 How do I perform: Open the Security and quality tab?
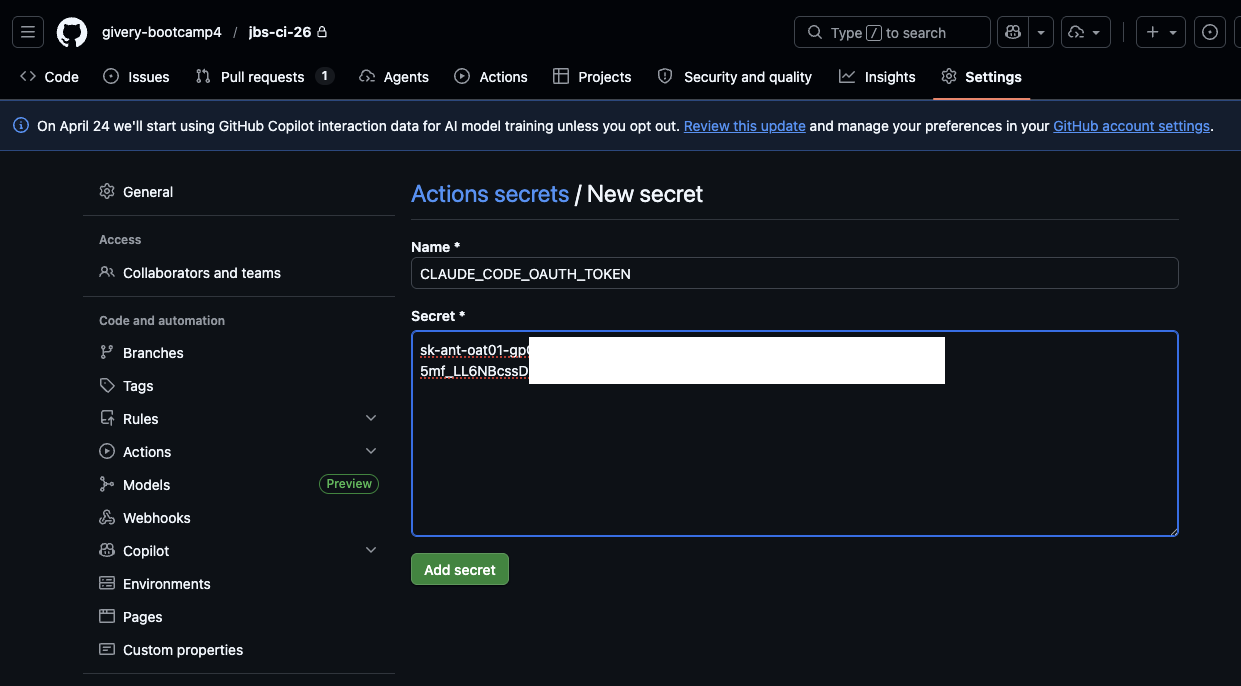pos(735,77)
